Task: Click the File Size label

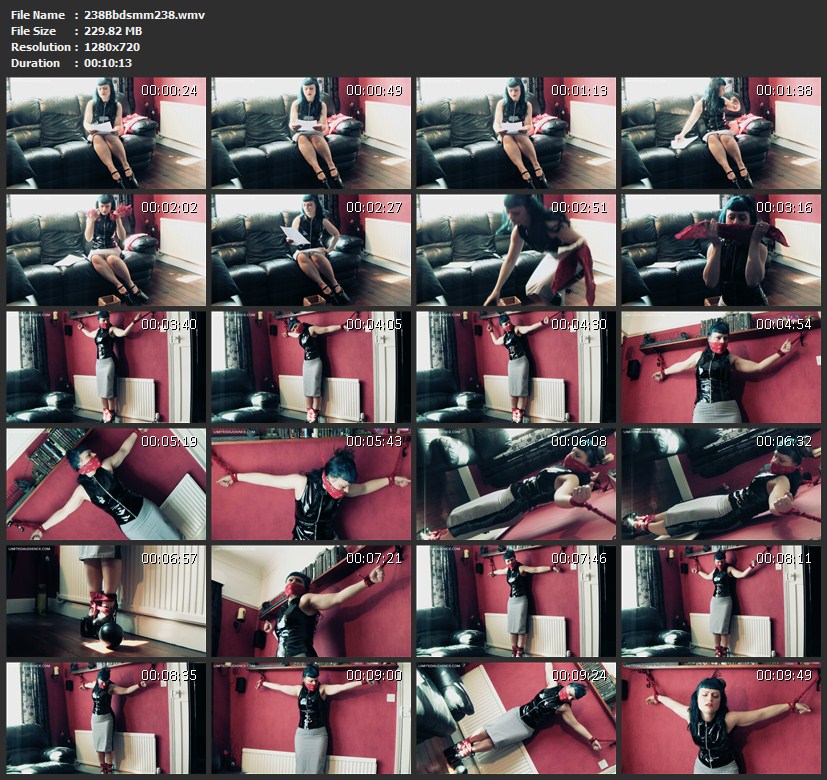Action: (33, 31)
